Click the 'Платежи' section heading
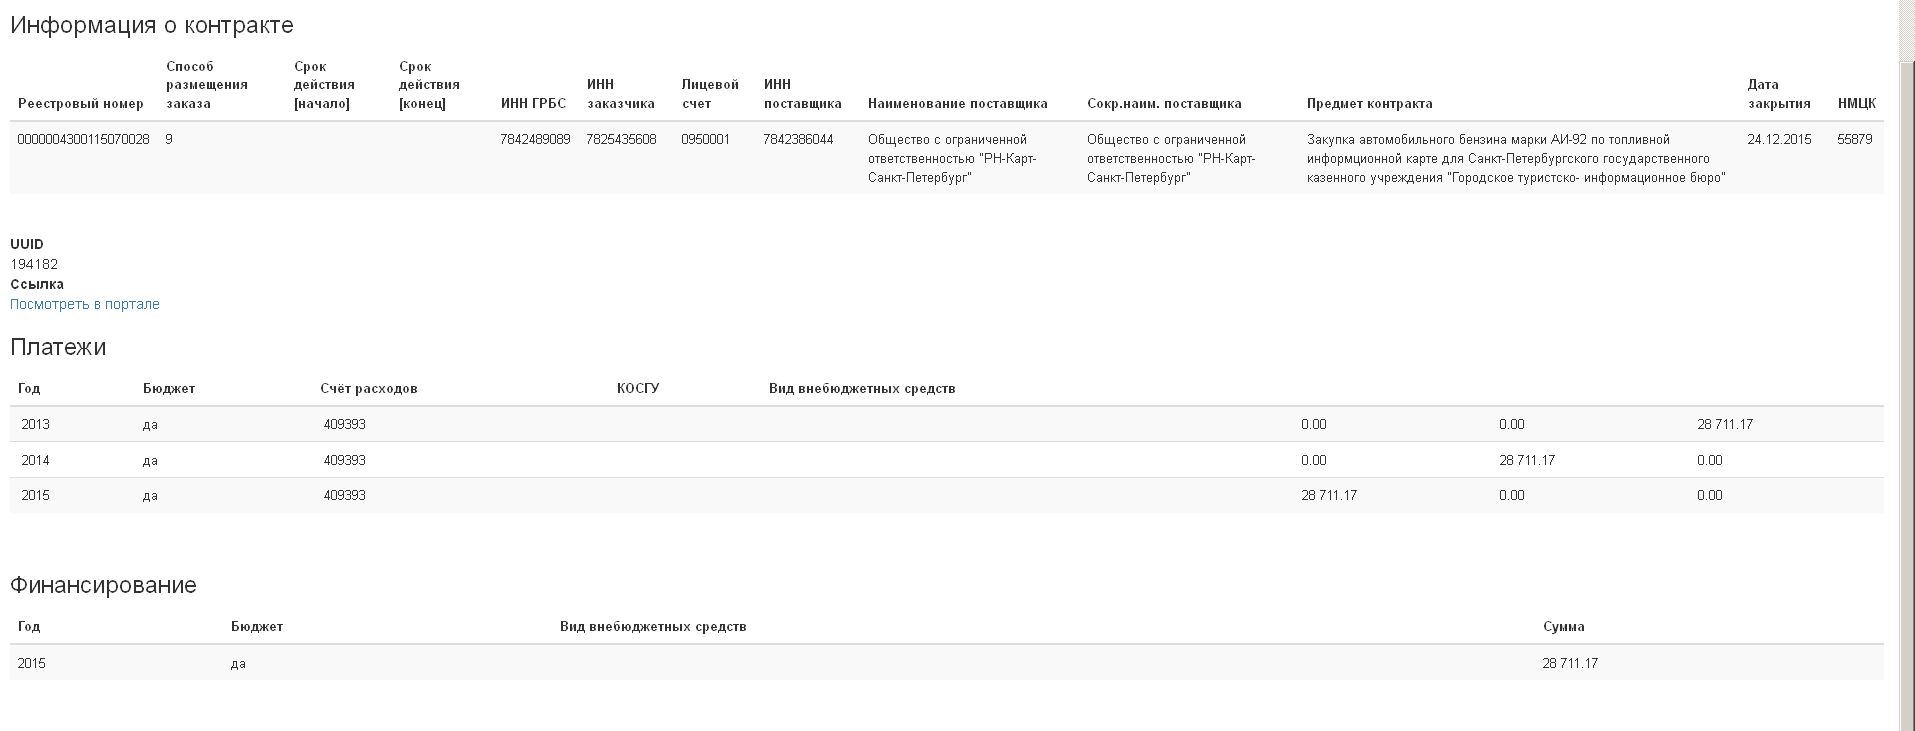Viewport: 1915px width, 731px height. click(x=58, y=347)
